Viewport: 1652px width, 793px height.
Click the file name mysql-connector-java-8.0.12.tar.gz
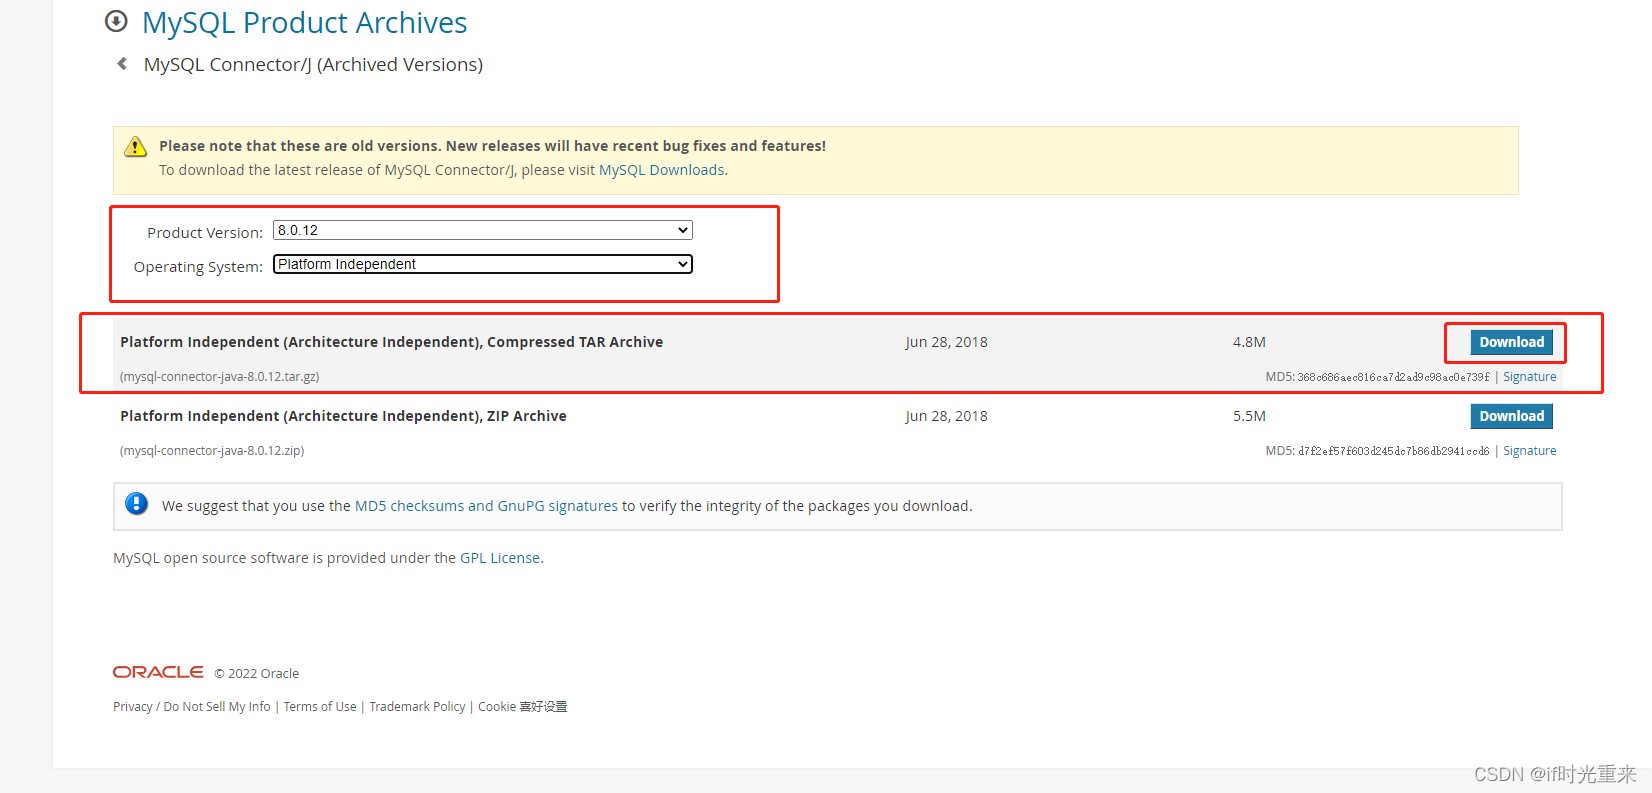(220, 377)
